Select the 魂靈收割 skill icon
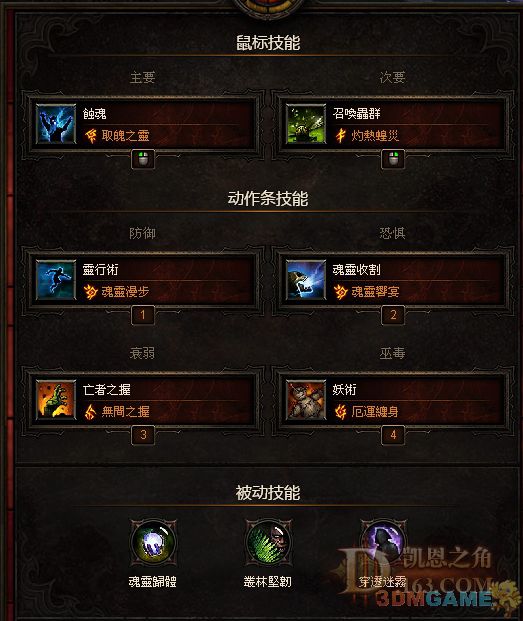 pyautogui.click(x=306, y=280)
